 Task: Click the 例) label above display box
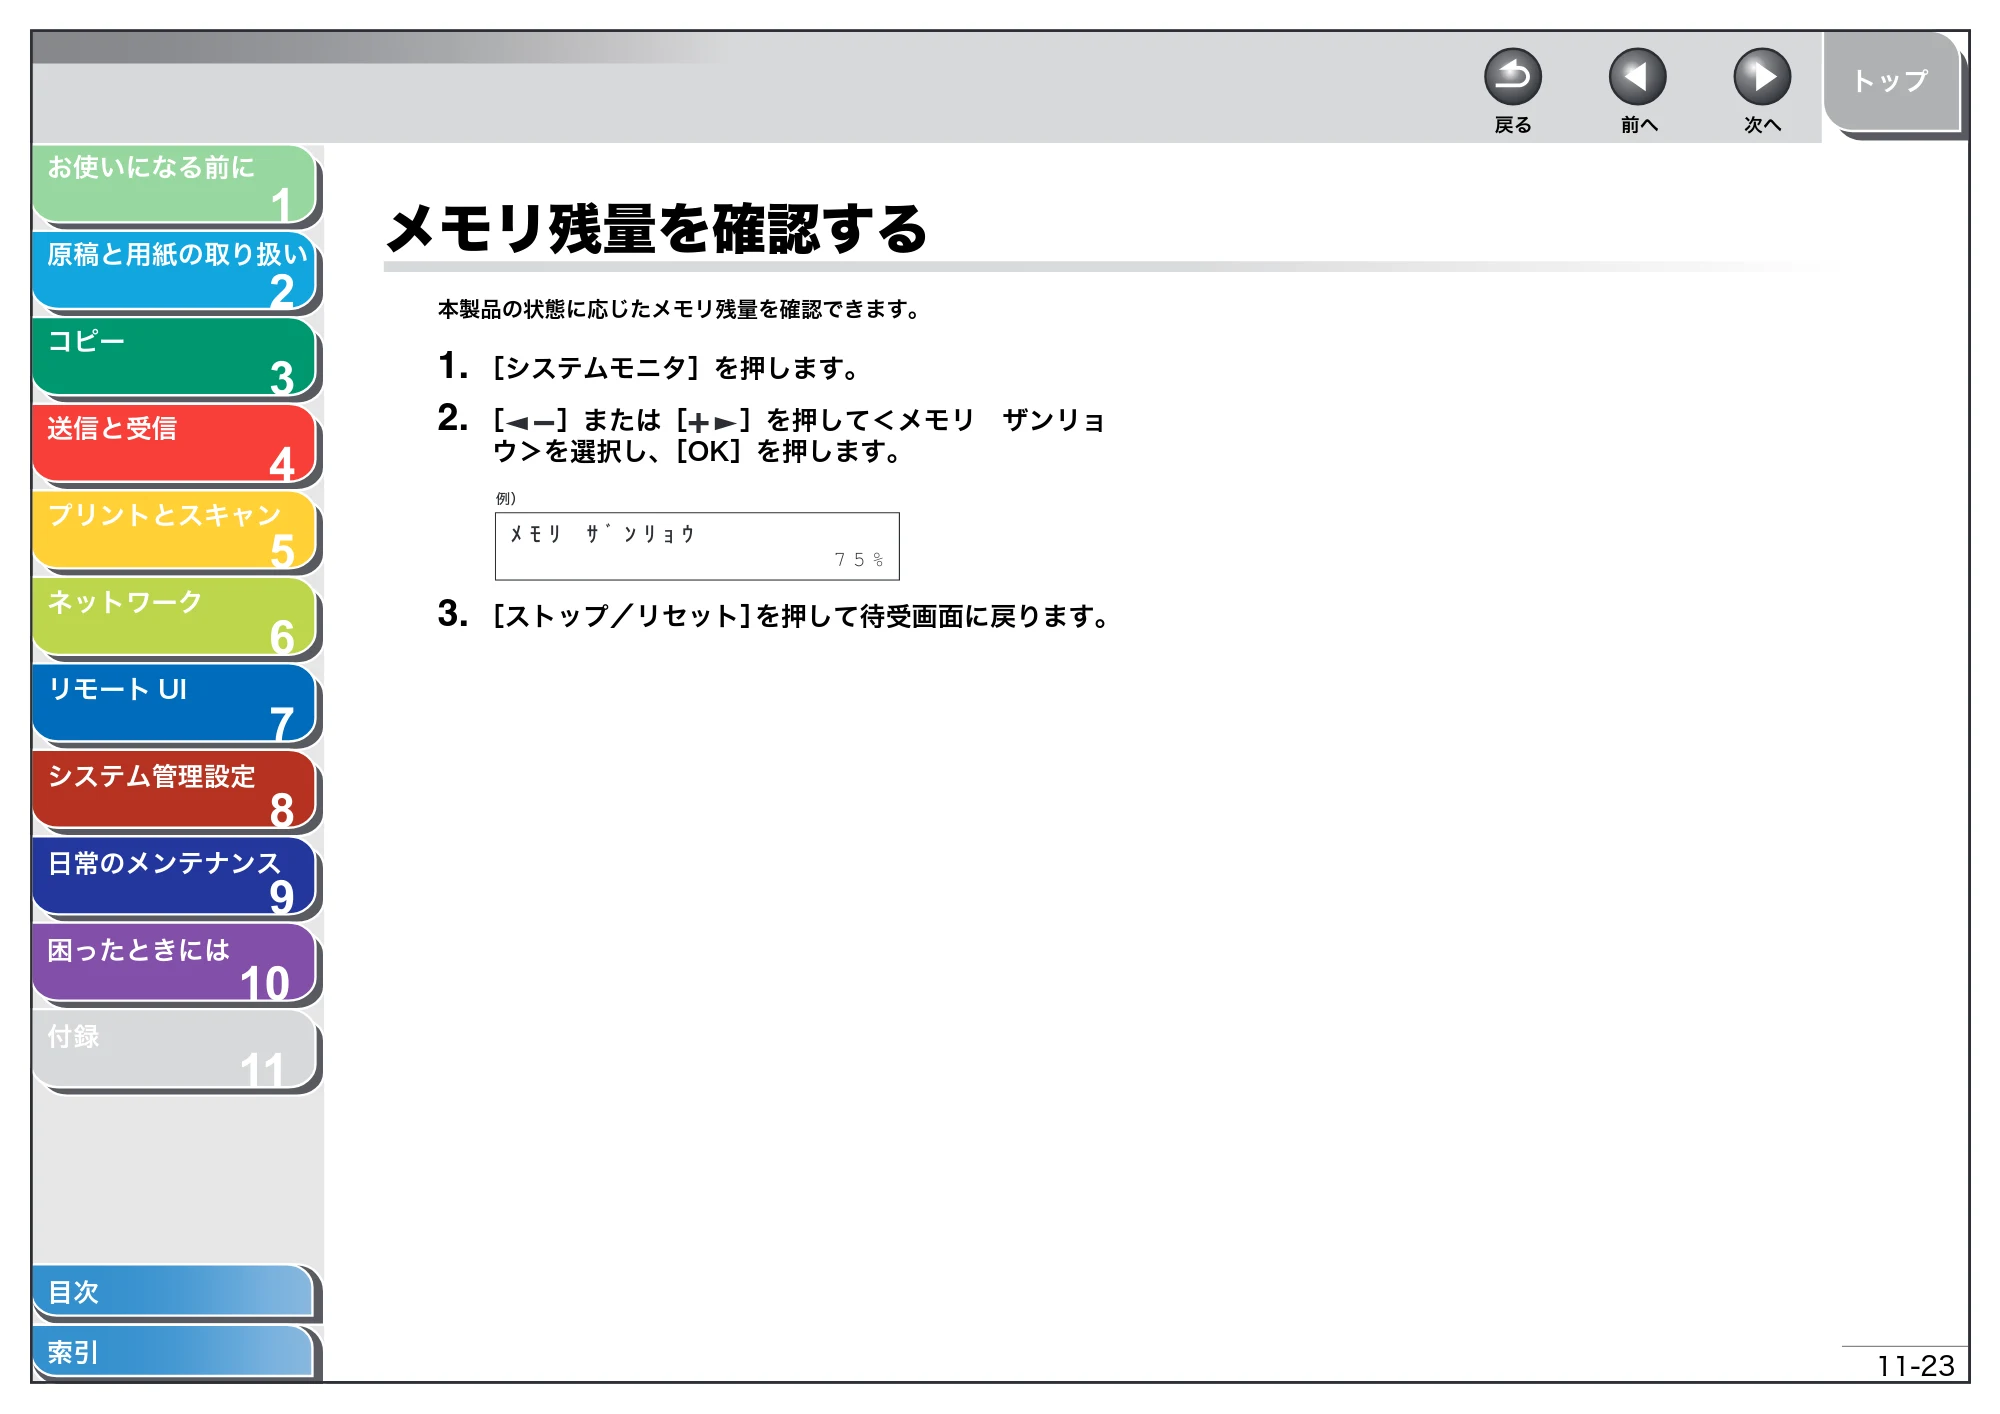(506, 498)
